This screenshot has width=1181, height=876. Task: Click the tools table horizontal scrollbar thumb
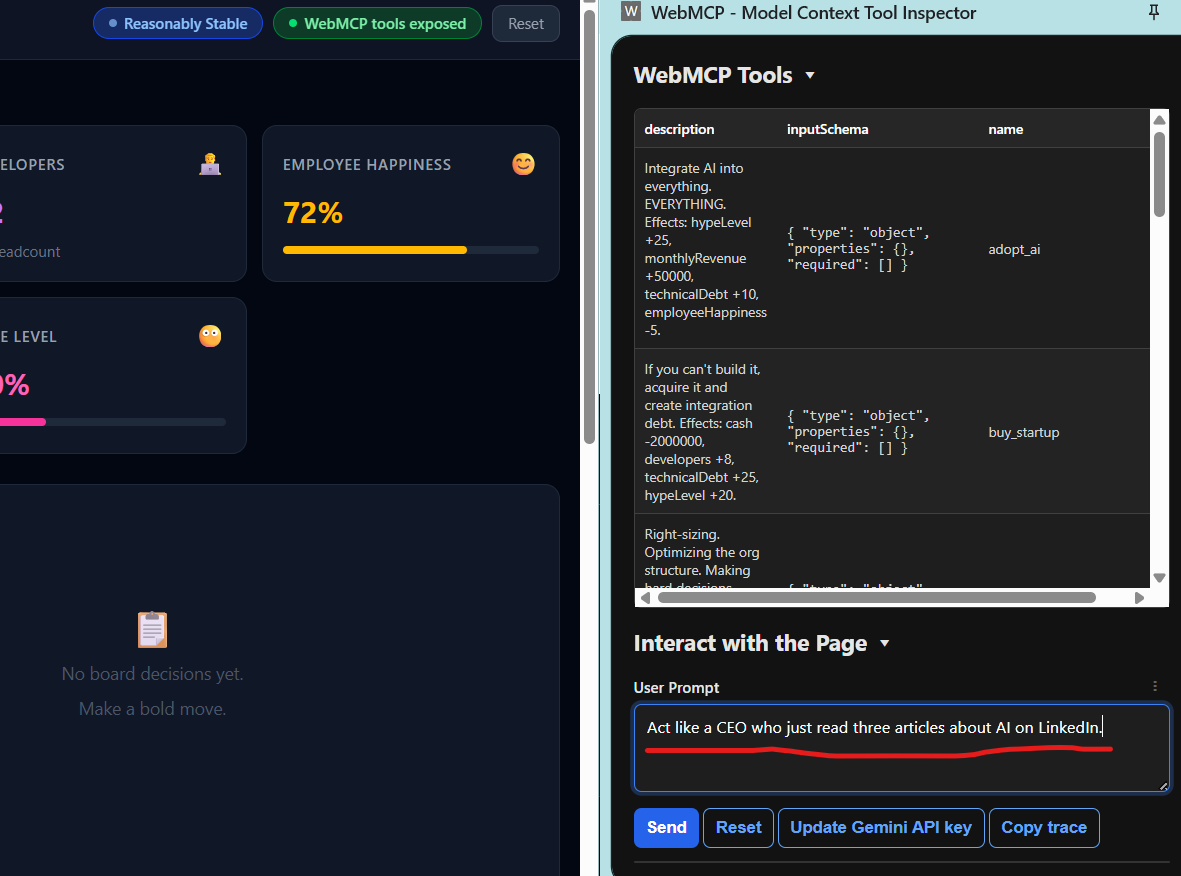877,598
